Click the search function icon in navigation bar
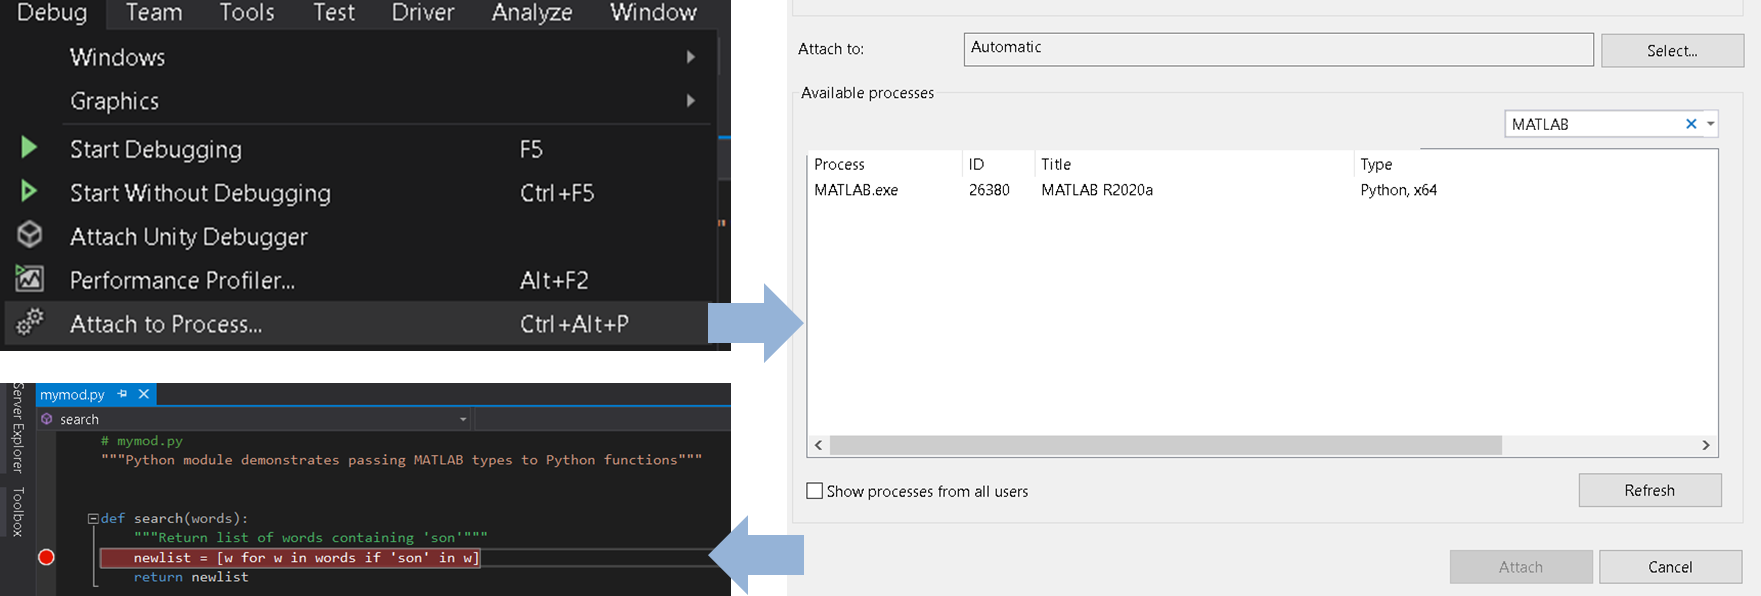This screenshot has width=1761, height=596. tap(46, 419)
